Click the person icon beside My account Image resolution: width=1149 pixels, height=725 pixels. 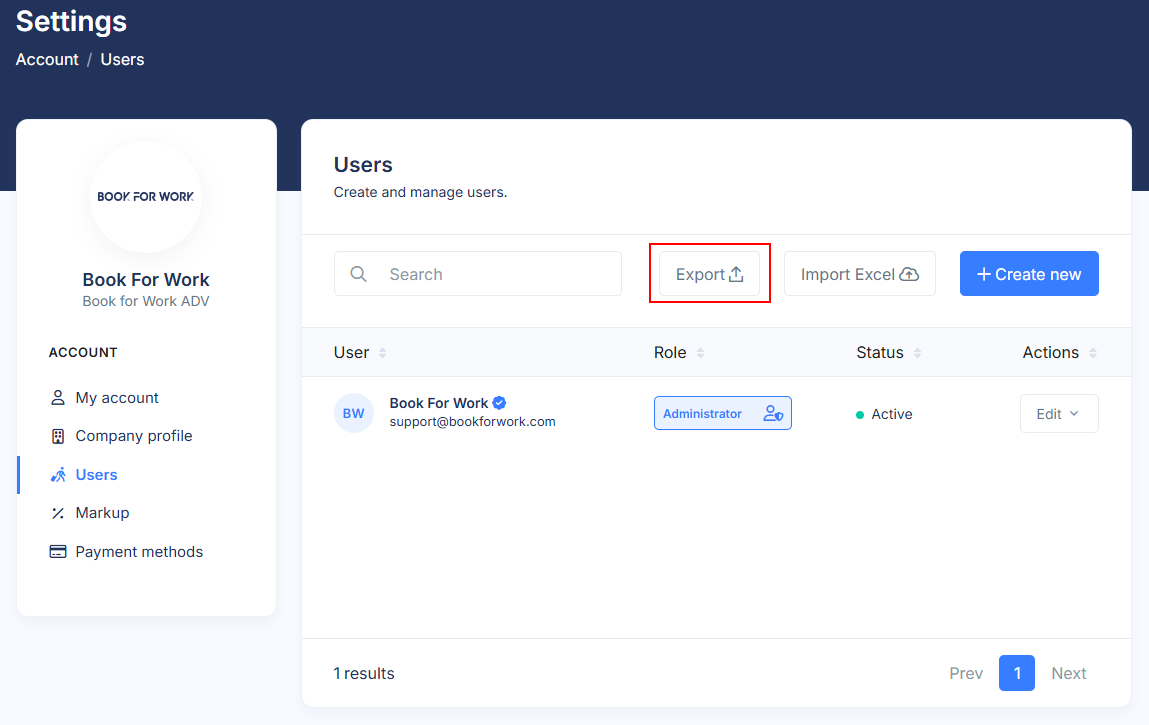[57, 397]
